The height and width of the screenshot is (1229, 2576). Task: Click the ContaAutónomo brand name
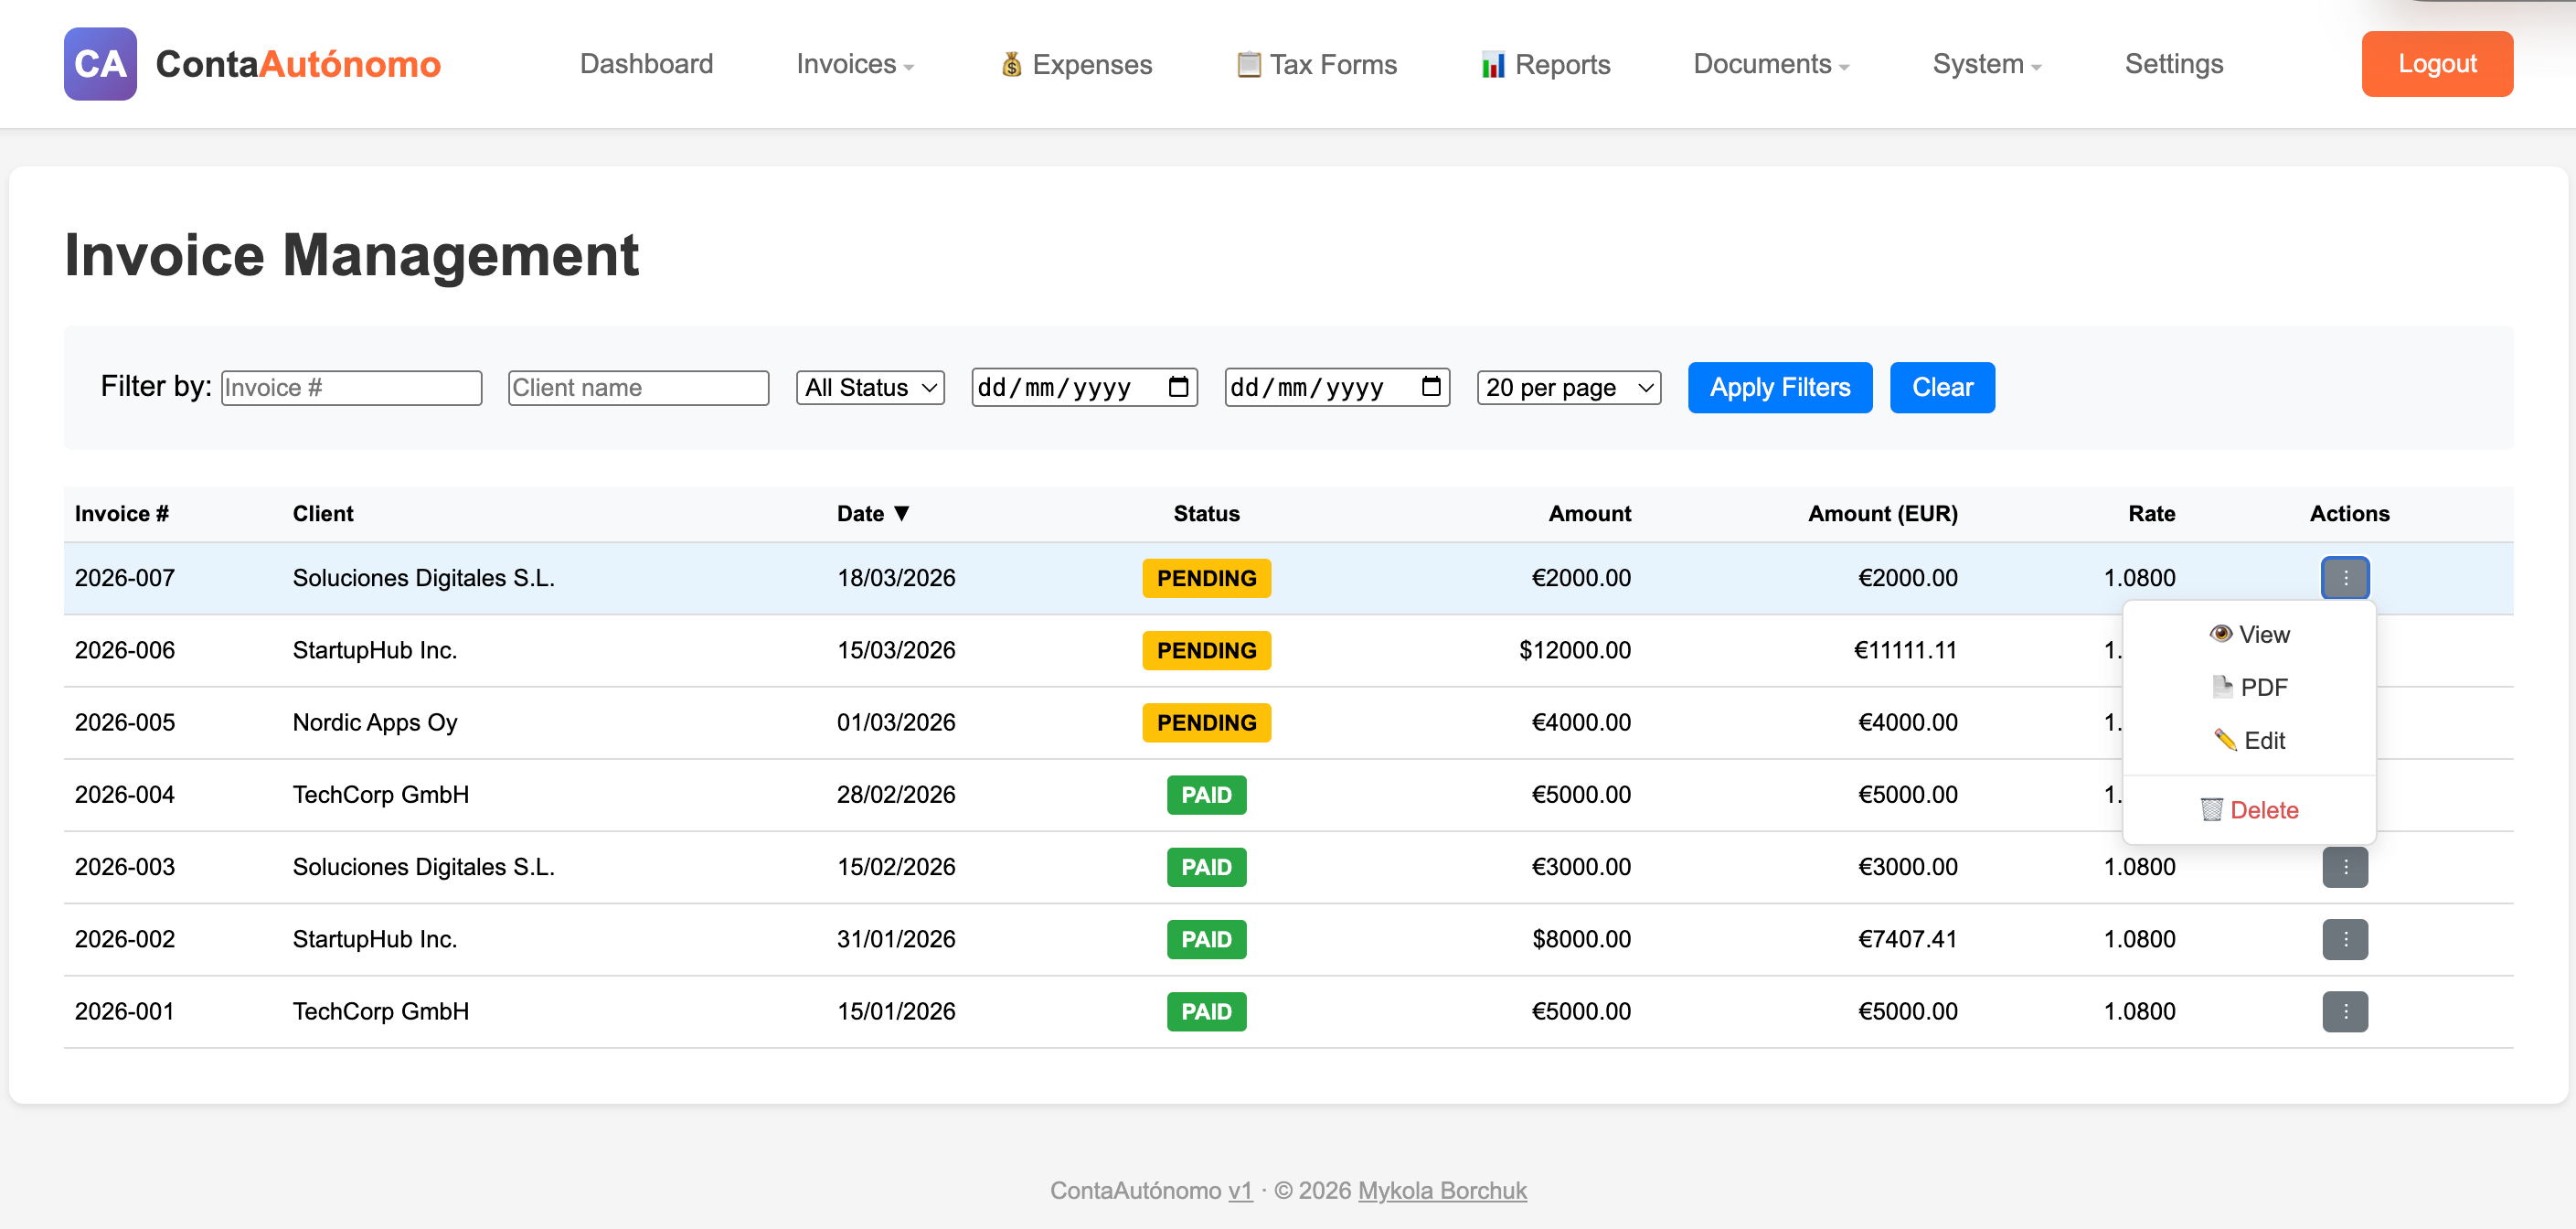click(x=298, y=64)
